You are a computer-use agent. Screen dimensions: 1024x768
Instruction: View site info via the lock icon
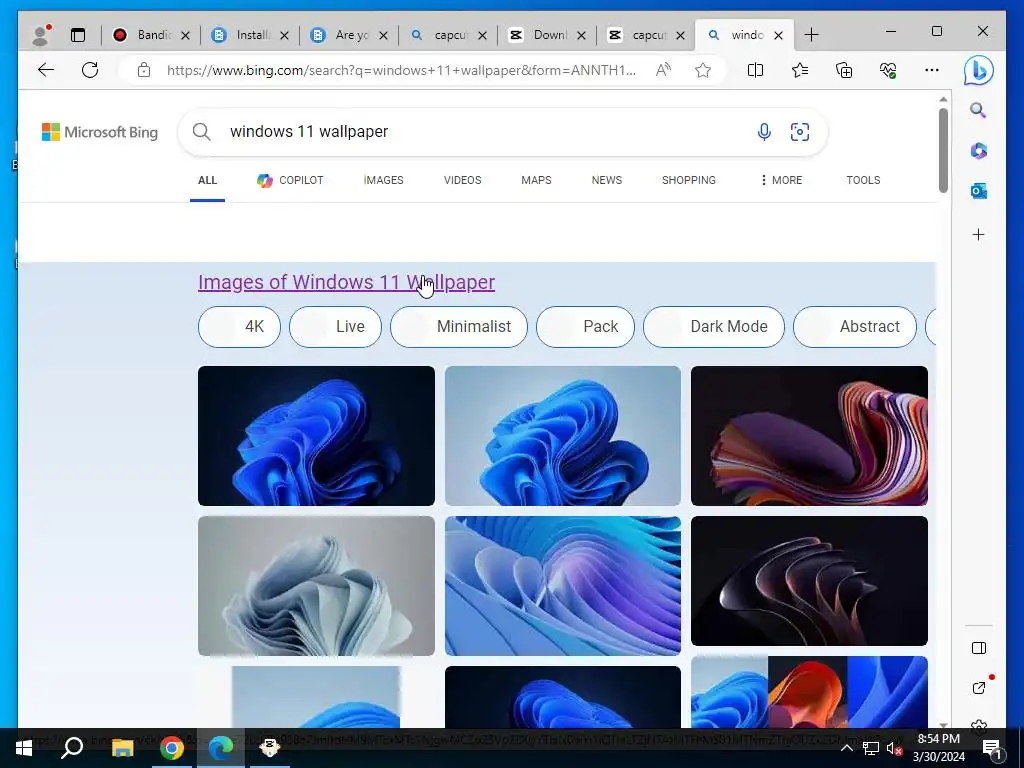144,70
